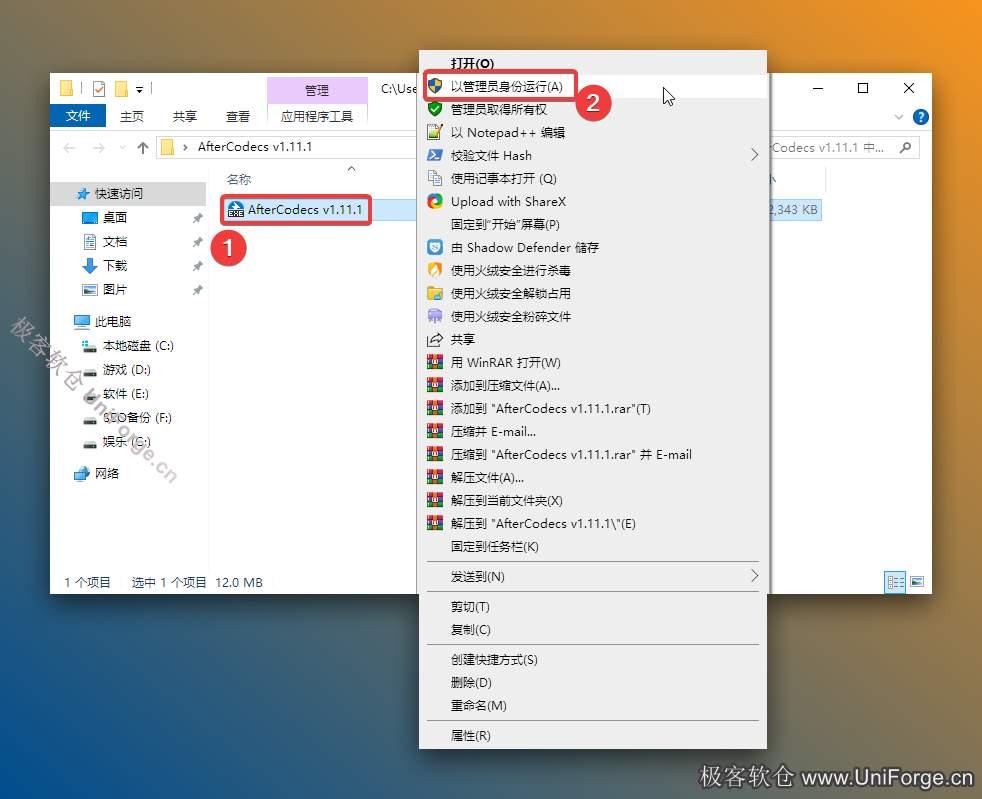The height and width of the screenshot is (799, 982).
Task: Expand the 校验文件 Hash submenu arrow
Action: pyautogui.click(x=754, y=155)
